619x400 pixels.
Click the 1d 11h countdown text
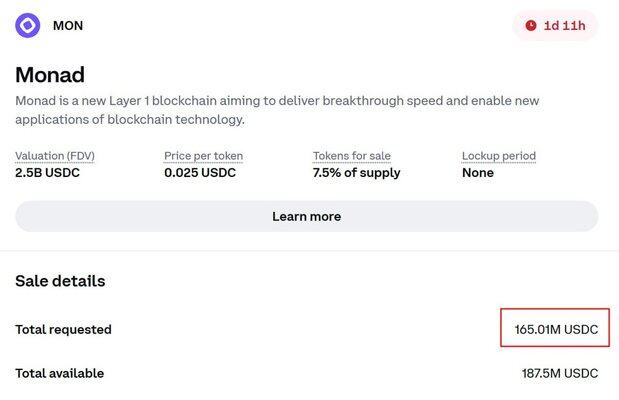(564, 26)
